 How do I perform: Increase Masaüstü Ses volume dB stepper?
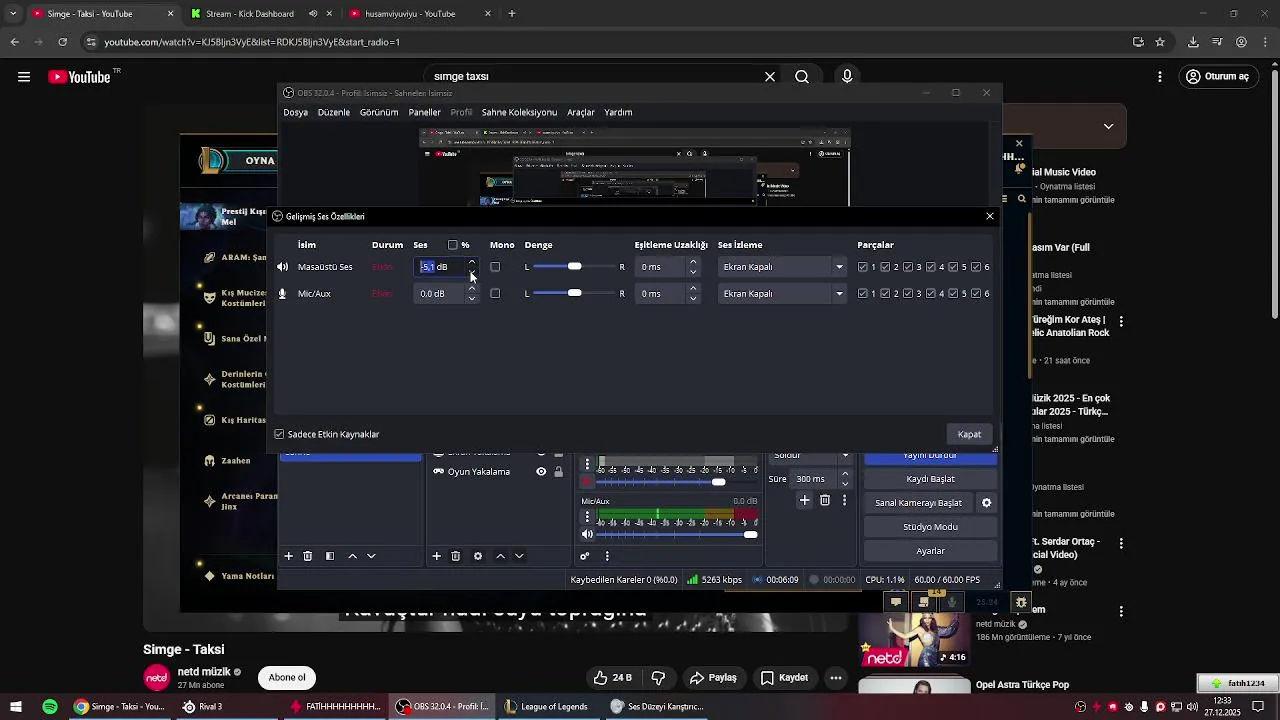coord(472,263)
